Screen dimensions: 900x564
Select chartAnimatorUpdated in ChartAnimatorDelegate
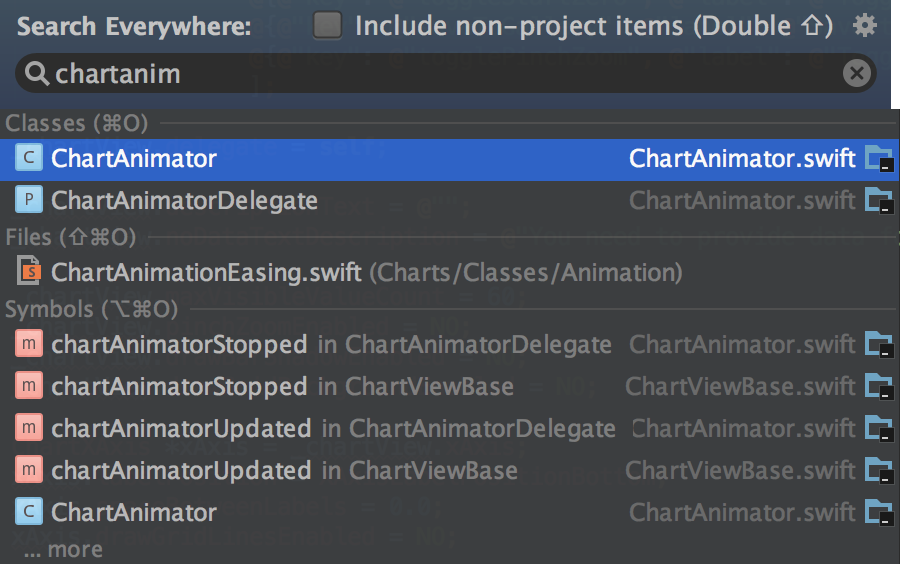(449, 429)
